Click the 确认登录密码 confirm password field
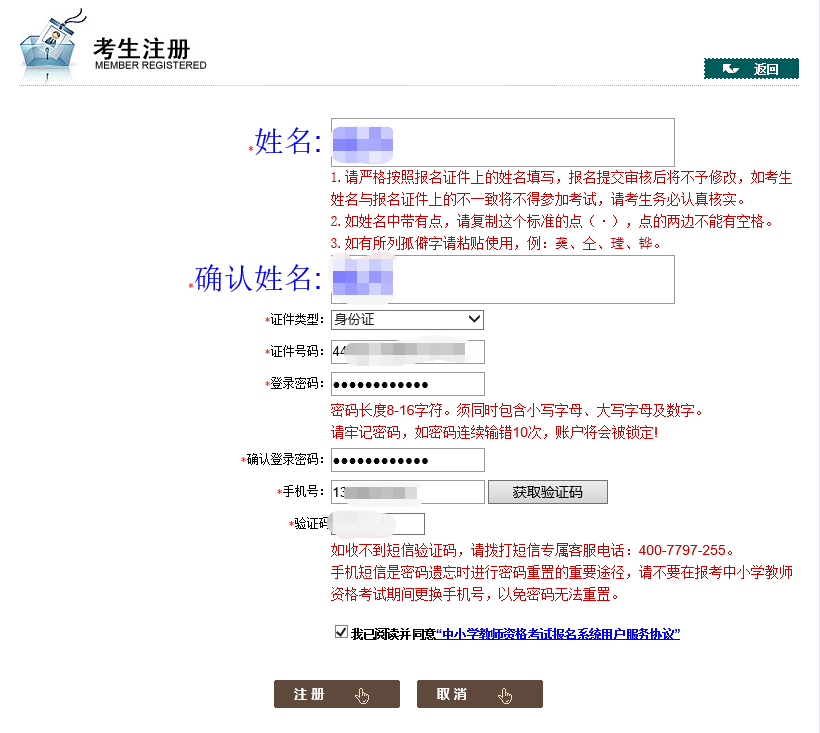Image resolution: width=820 pixels, height=733 pixels. [407, 460]
